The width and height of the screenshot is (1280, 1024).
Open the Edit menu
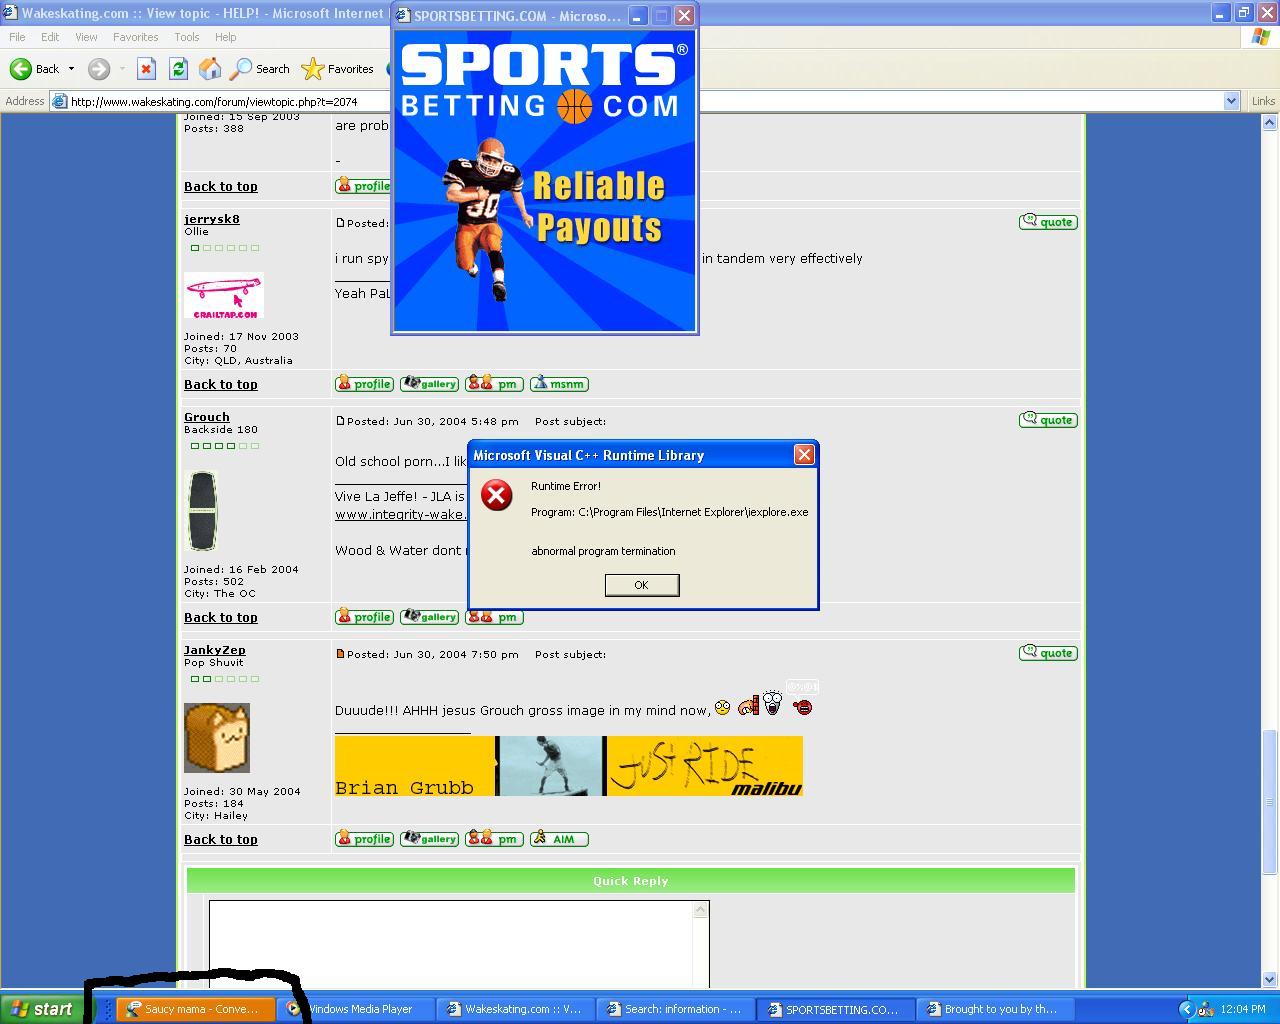tap(50, 37)
